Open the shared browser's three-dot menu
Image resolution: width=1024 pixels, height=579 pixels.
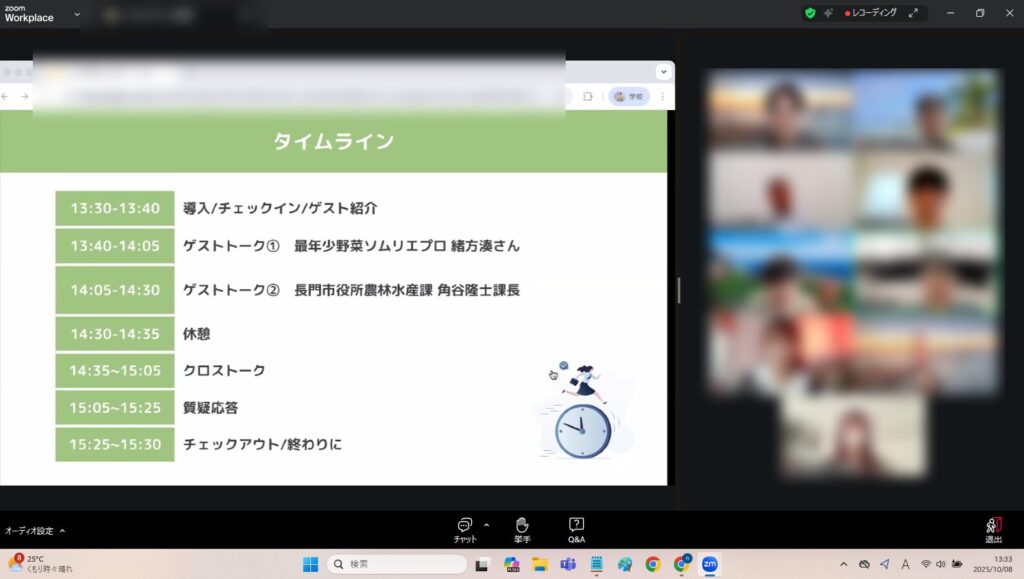662,96
